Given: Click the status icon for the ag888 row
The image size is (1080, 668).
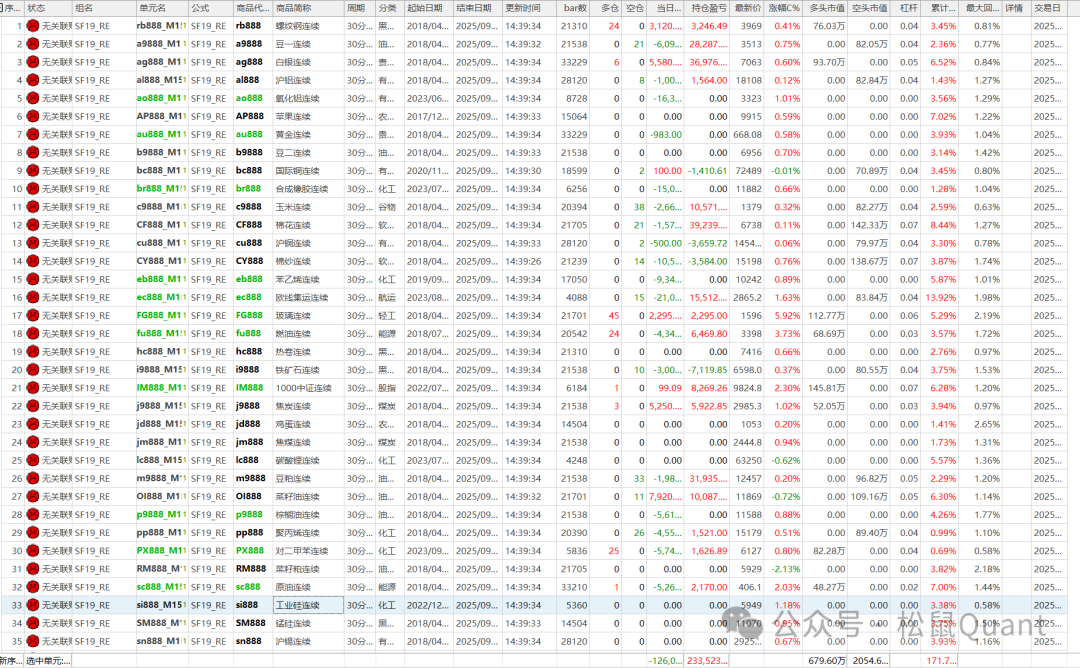Looking at the screenshot, I should (x=32, y=62).
